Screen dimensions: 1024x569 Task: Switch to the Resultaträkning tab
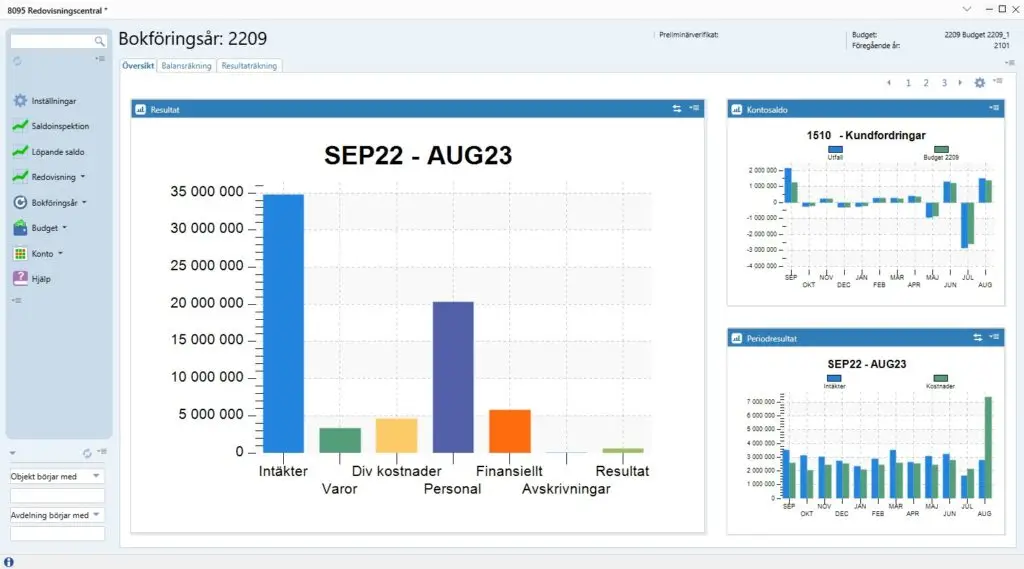tap(249, 66)
